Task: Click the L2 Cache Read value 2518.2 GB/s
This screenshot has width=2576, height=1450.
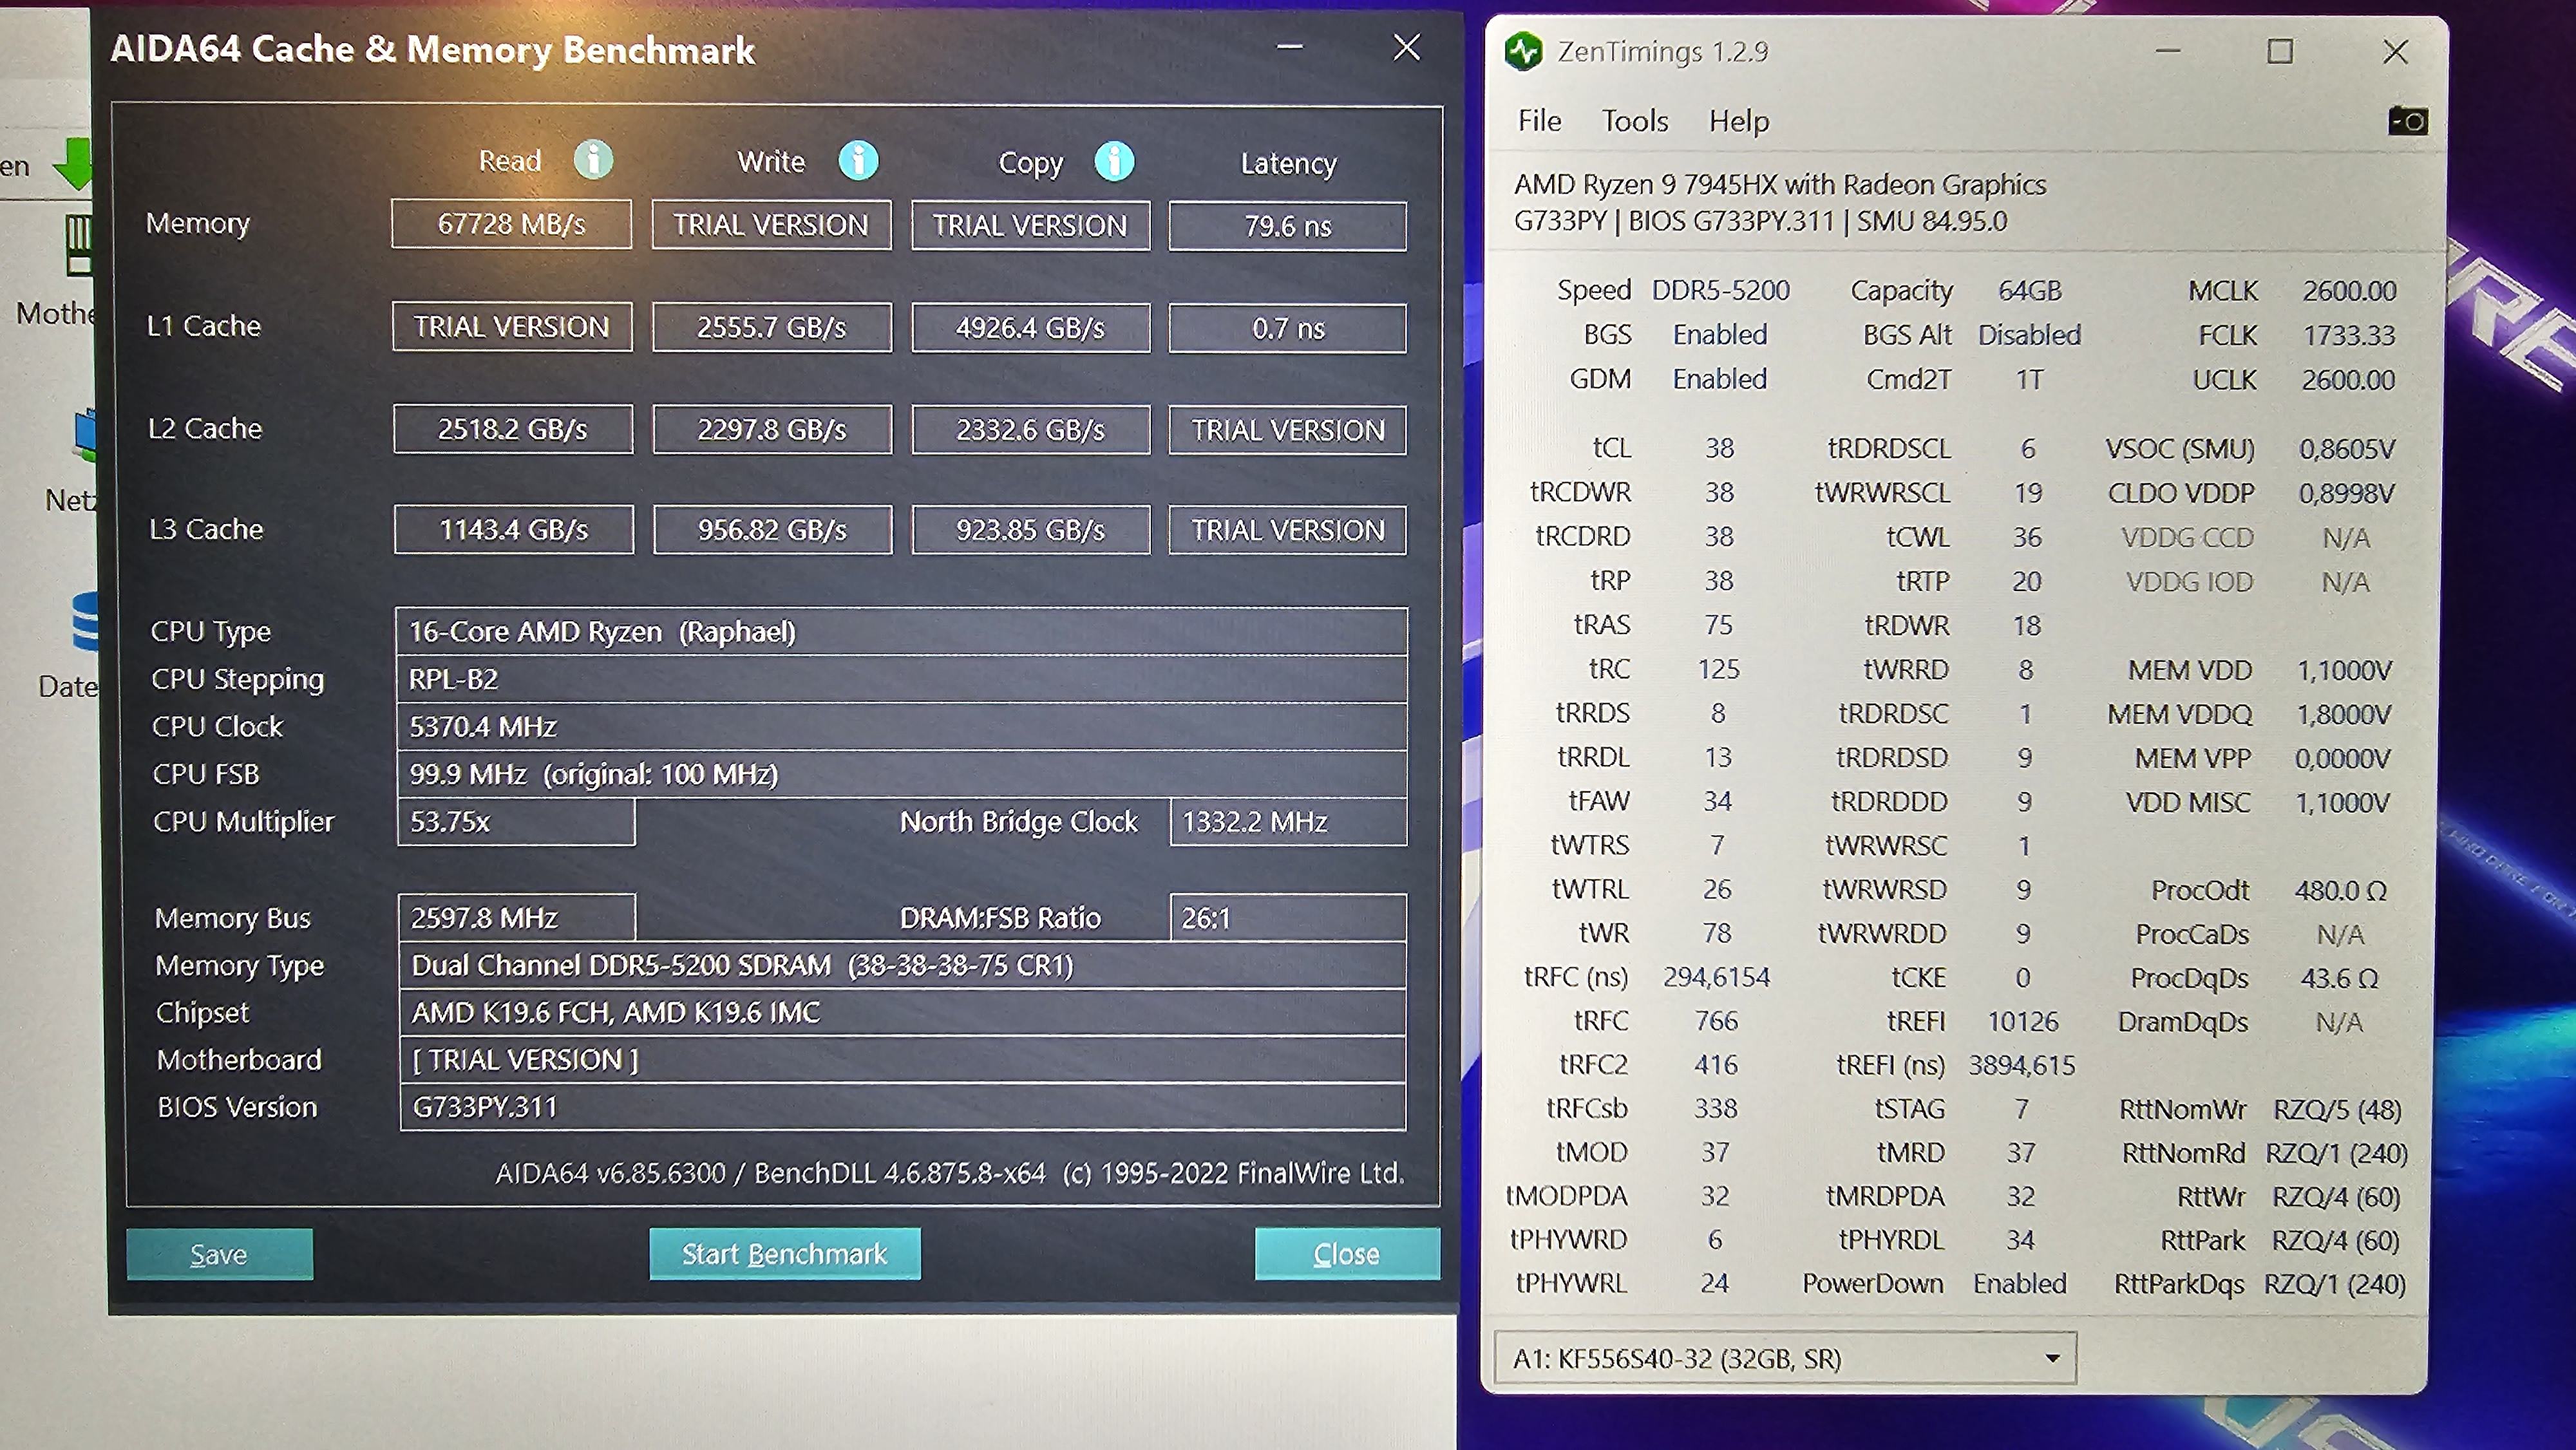Action: tap(513, 429)
